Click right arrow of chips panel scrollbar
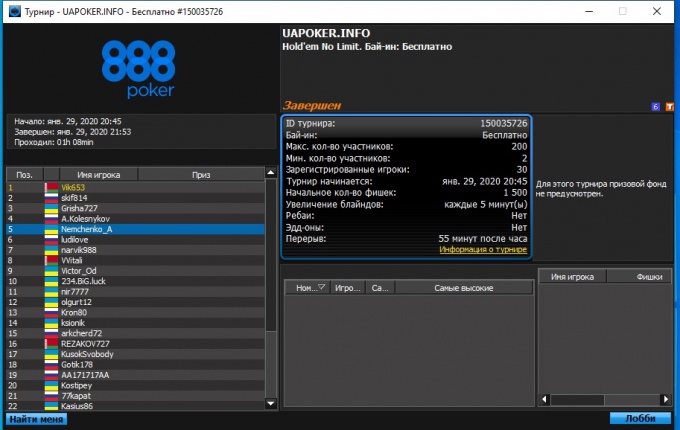Viewport: 680px width, 430px height. click(x=666, y=399)
